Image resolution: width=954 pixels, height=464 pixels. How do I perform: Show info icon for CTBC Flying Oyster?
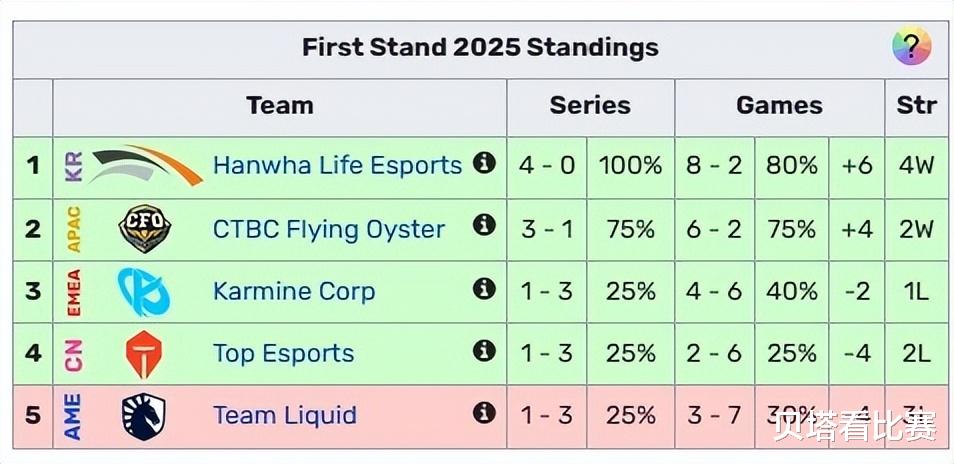[484, 225]
